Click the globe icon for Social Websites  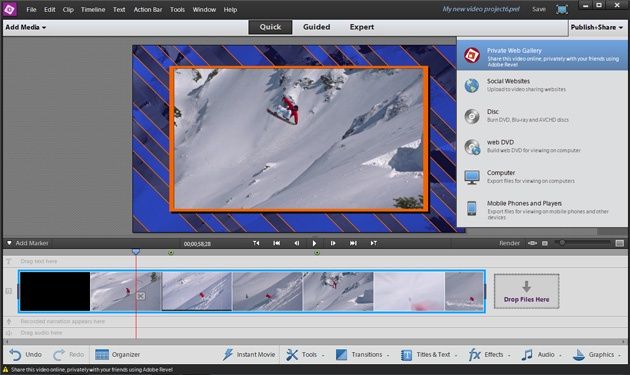(472, 86)
